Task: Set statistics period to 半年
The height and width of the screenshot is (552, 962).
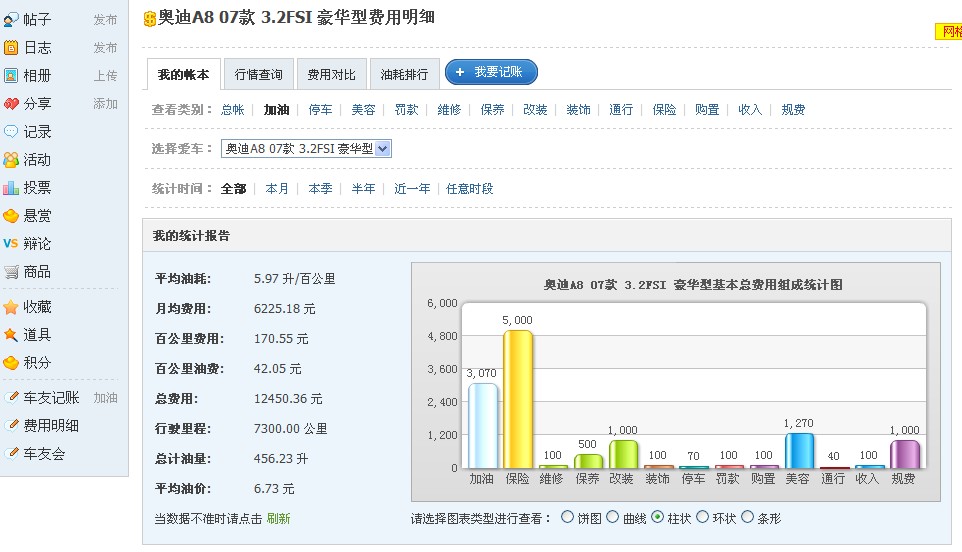Action: [x=363, y=189]
